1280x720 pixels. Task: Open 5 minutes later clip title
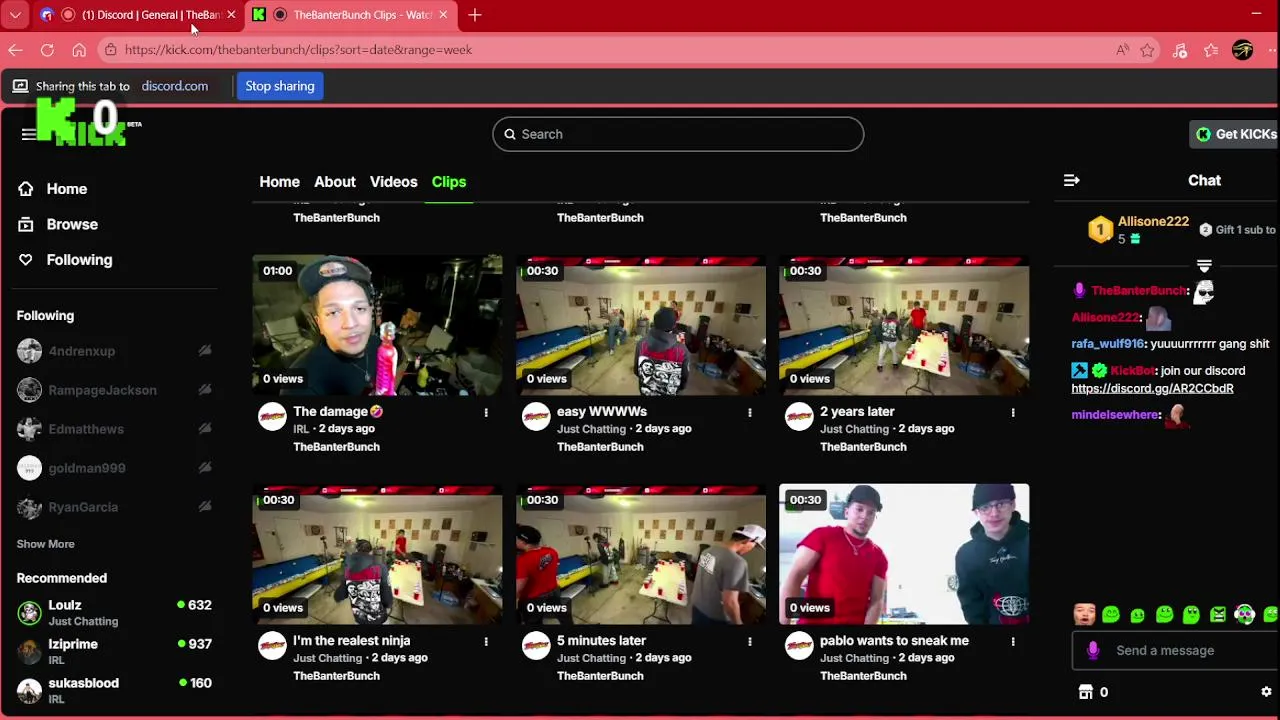[x=601, y=641]
